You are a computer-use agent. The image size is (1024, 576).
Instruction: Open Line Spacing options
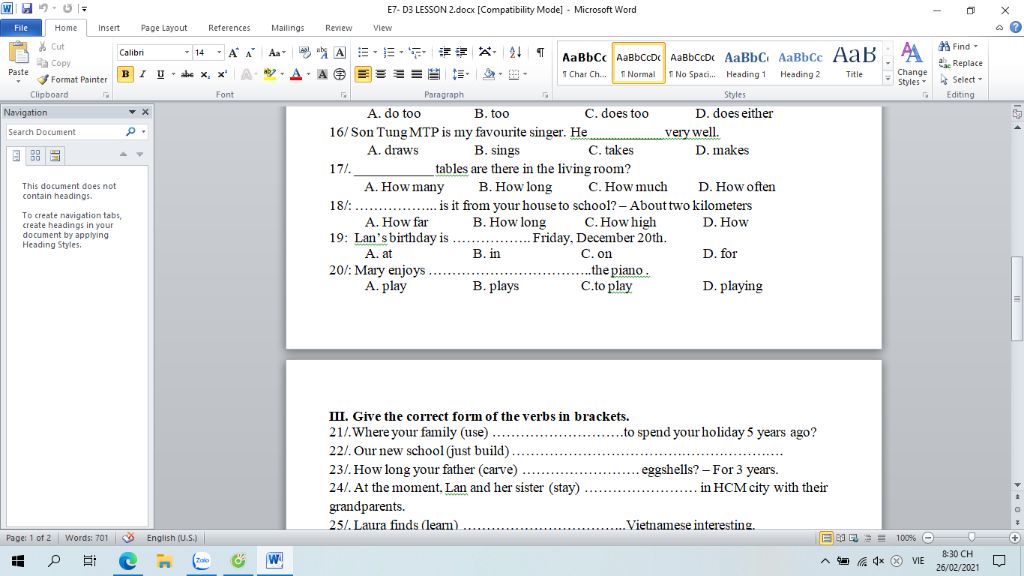pos(460,74)
